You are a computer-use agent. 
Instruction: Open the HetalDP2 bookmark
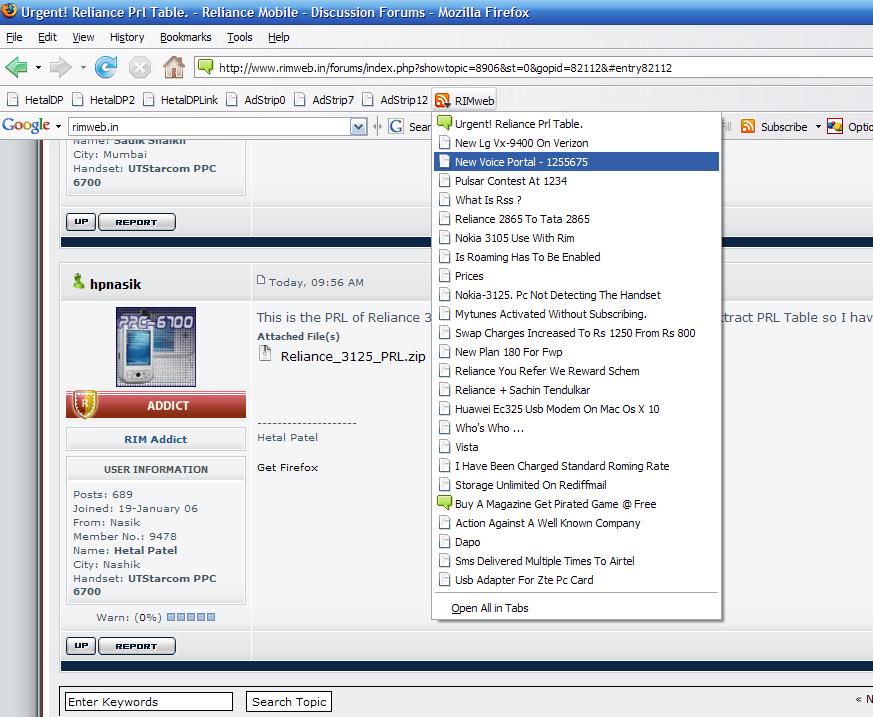click(104, 100)
